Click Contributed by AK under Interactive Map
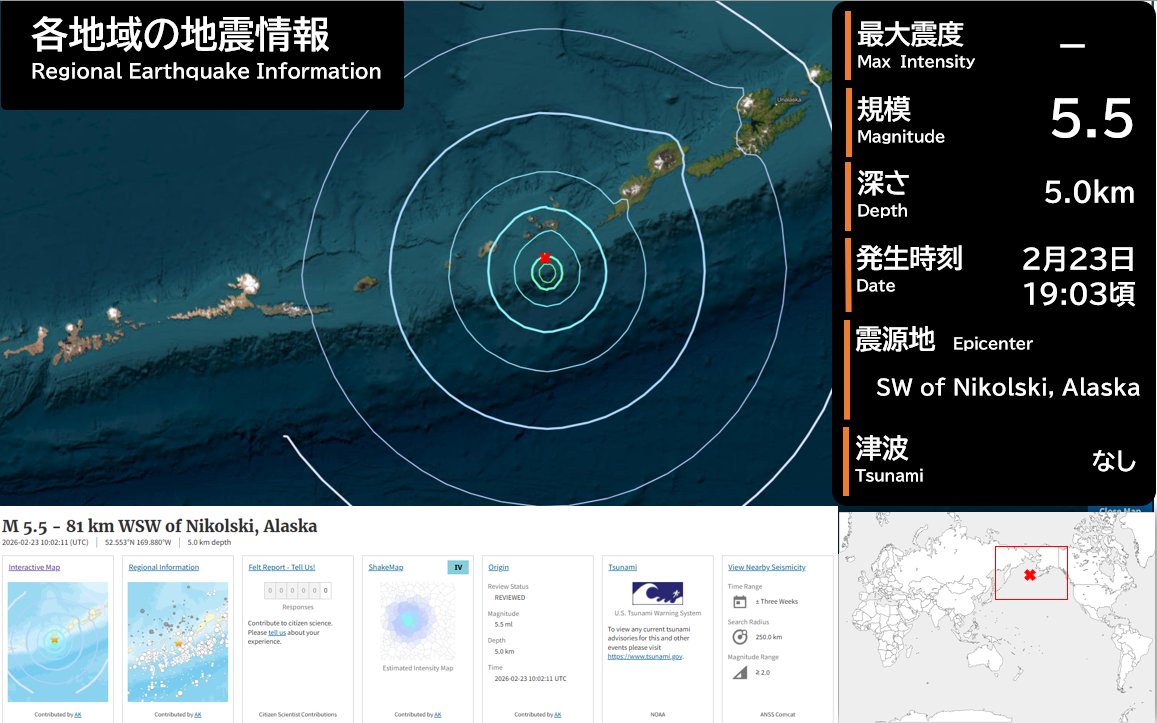The height and width of the screenshot is (723, 1157). 57,714
